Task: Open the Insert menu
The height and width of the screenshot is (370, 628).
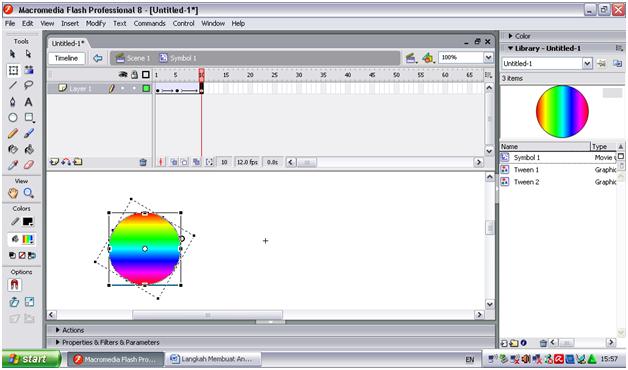Action: (70, 24)
